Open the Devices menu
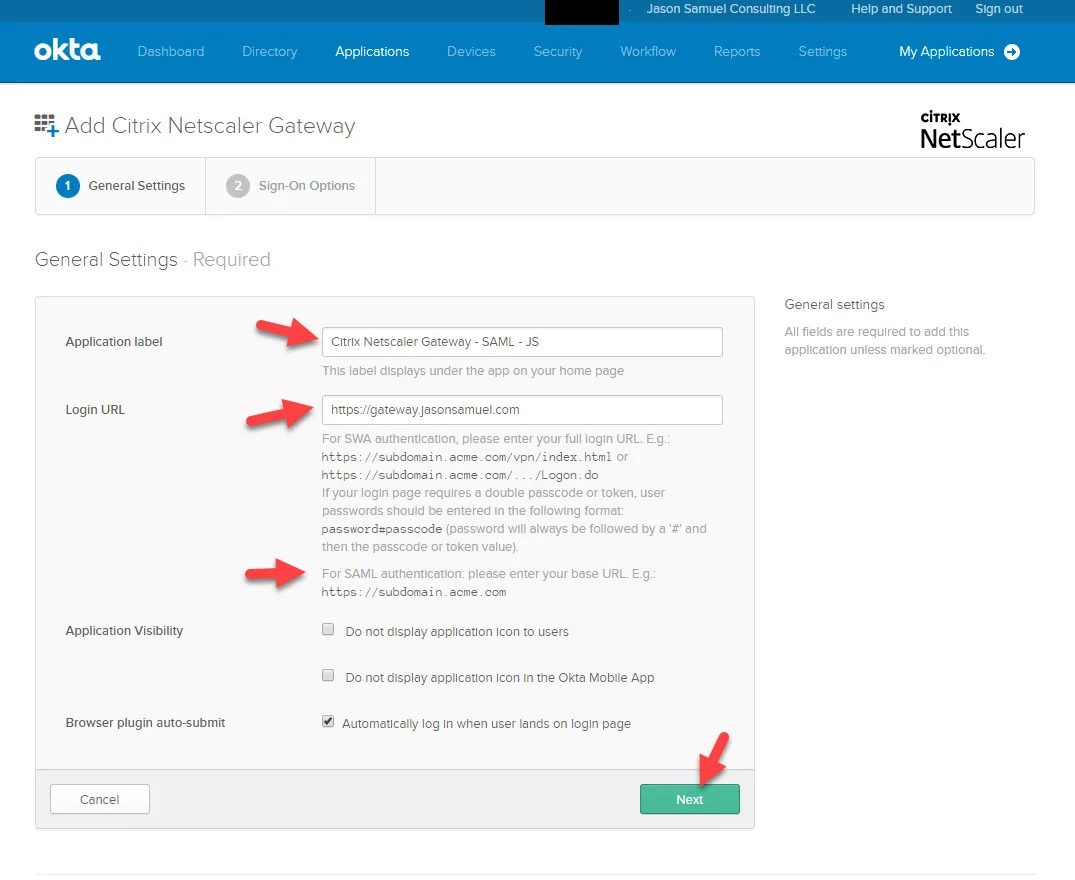The width and height of the screenshot is (1075, 880). (x=471, y=51)
